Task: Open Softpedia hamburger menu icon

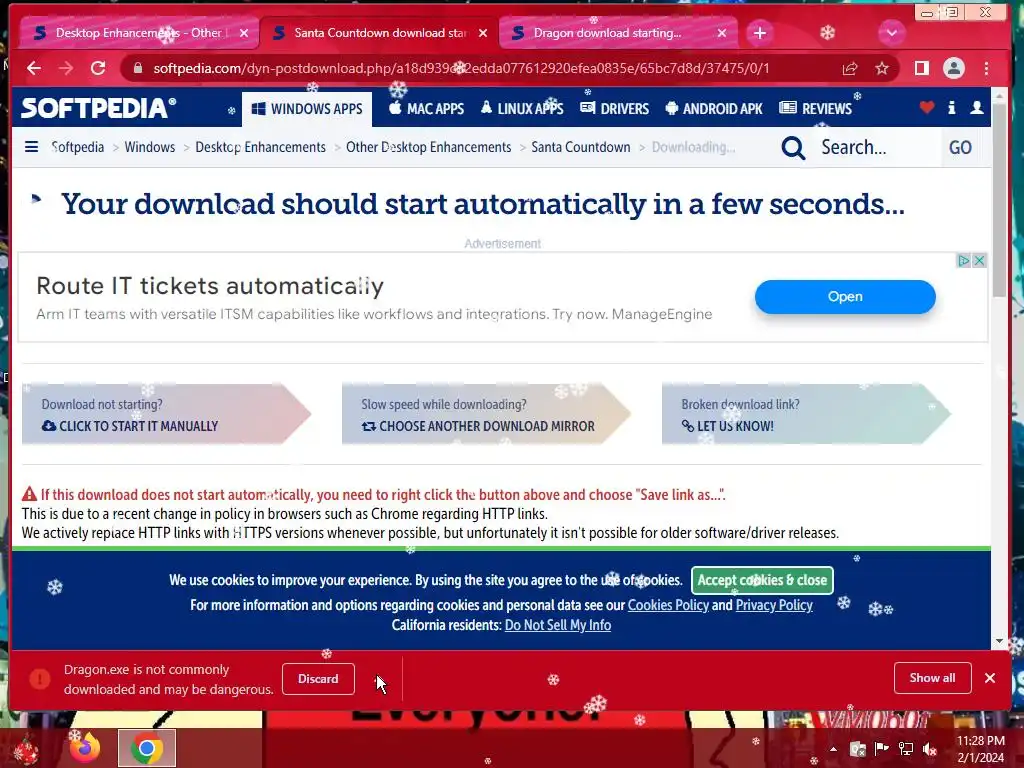Action: click(31, 147)
